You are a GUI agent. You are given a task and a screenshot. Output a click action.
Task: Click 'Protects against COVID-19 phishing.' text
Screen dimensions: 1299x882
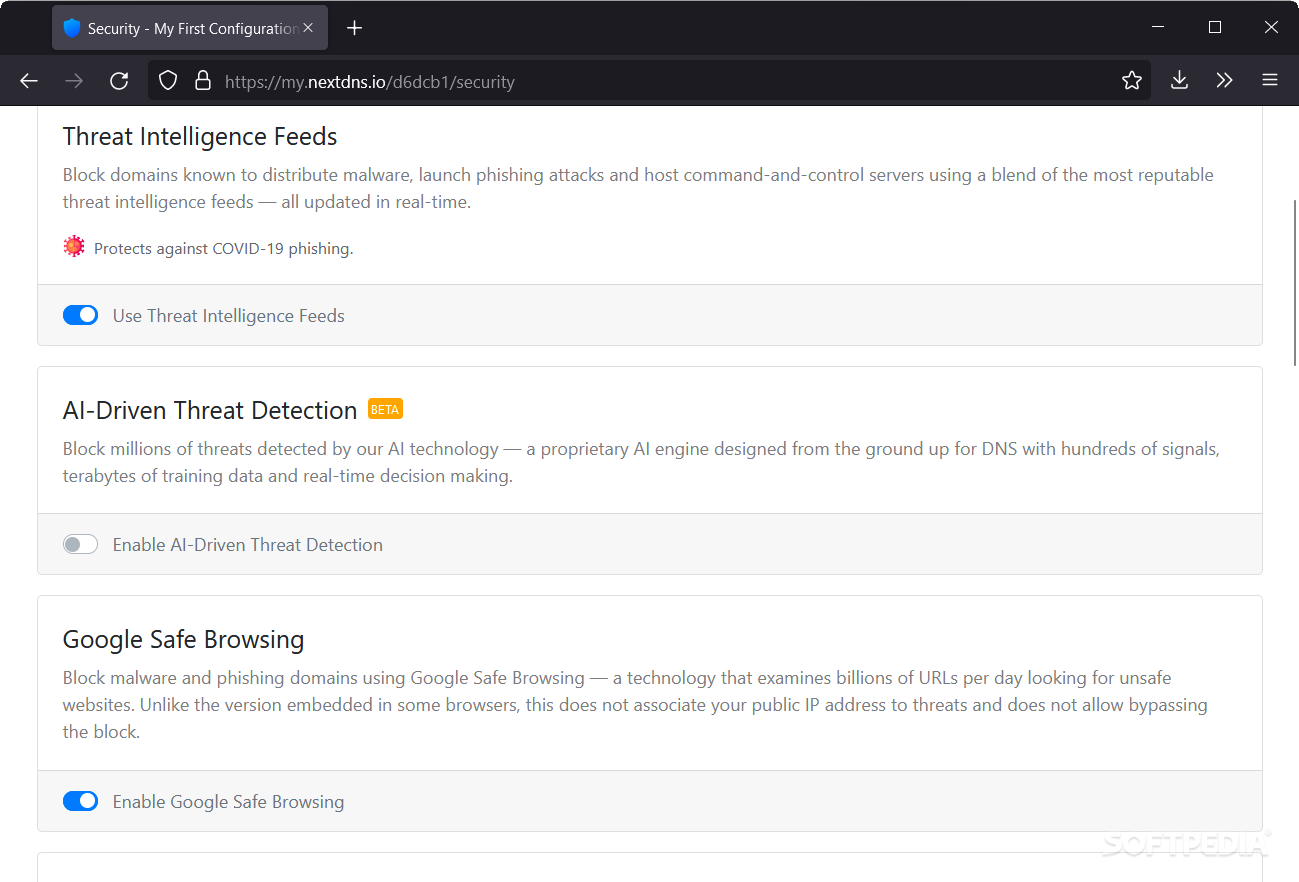224,249
